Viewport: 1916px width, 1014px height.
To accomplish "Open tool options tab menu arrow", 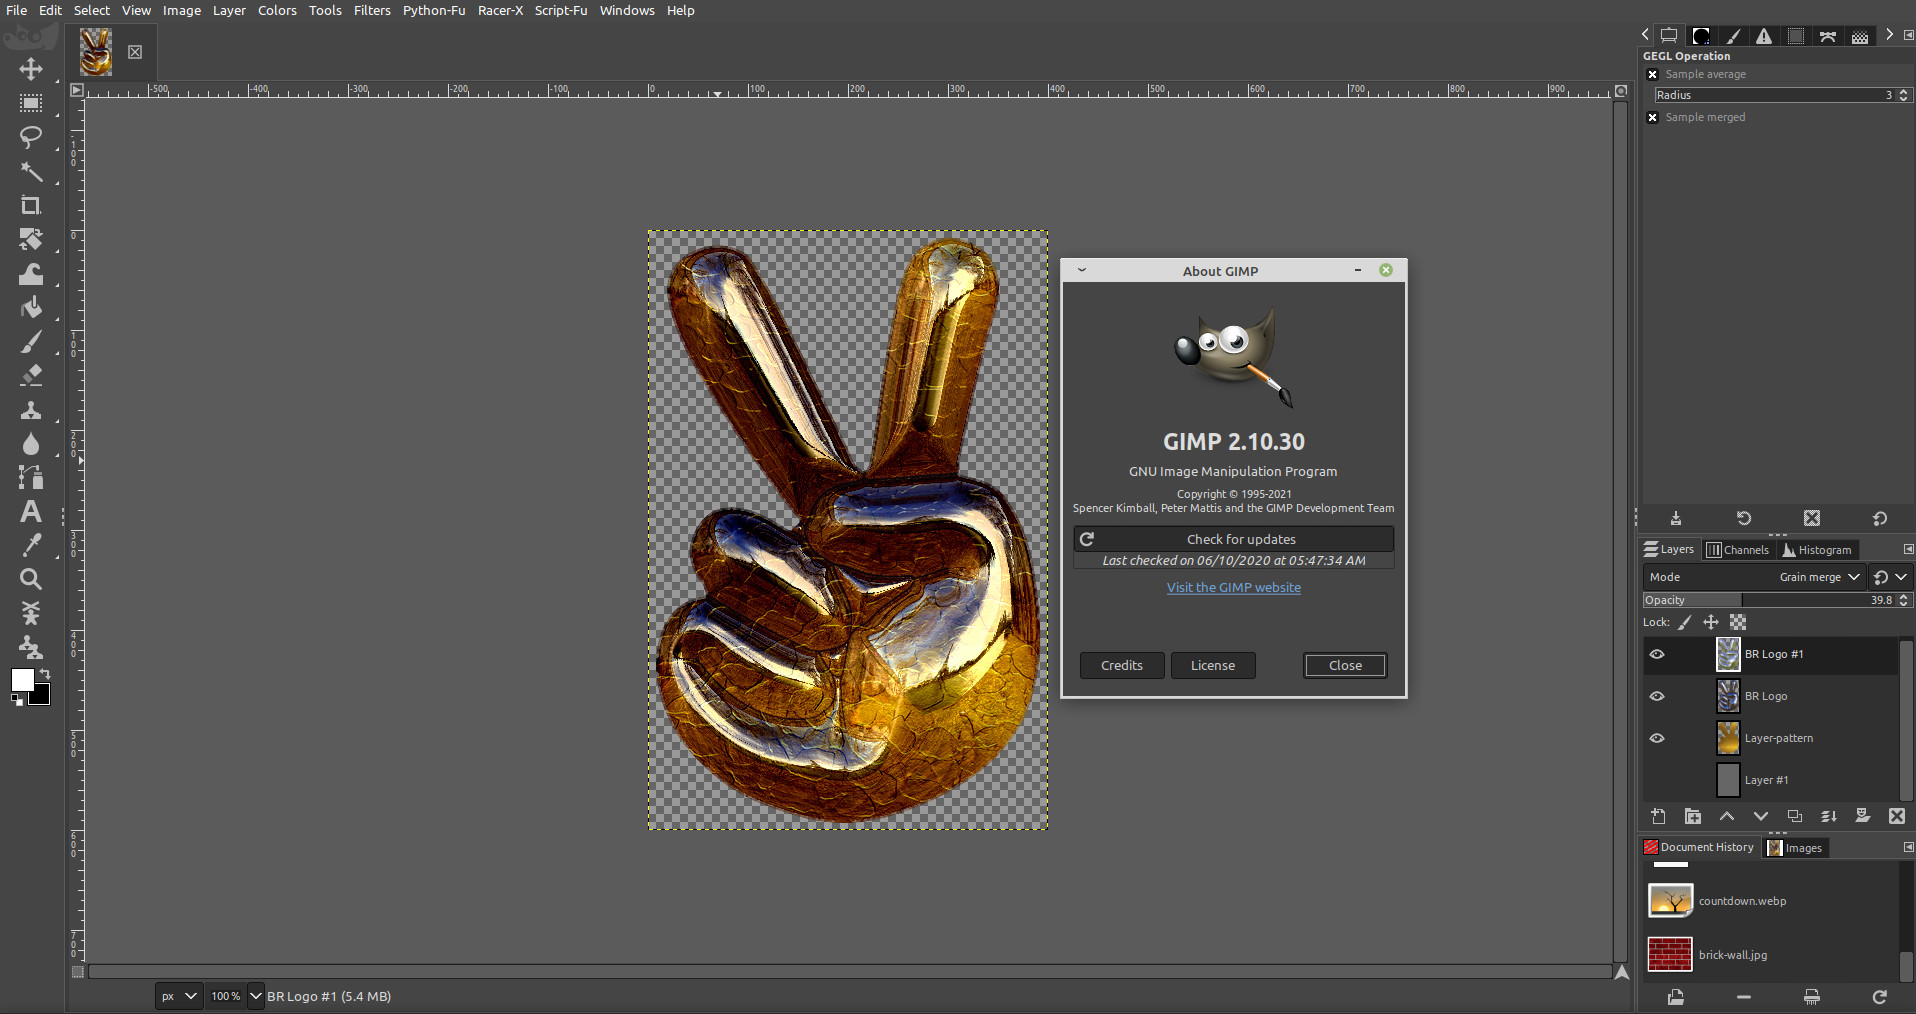I will 1908,35.
